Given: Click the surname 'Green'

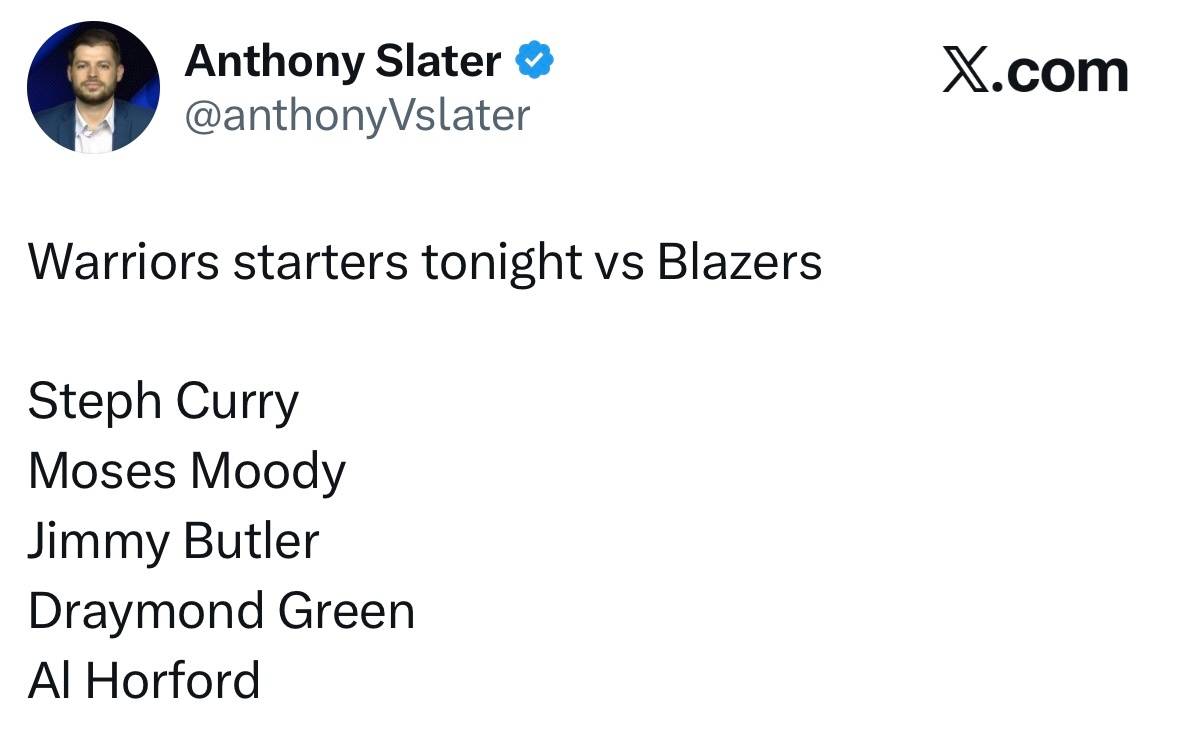Looking at the screenshot, I should 346,610.
